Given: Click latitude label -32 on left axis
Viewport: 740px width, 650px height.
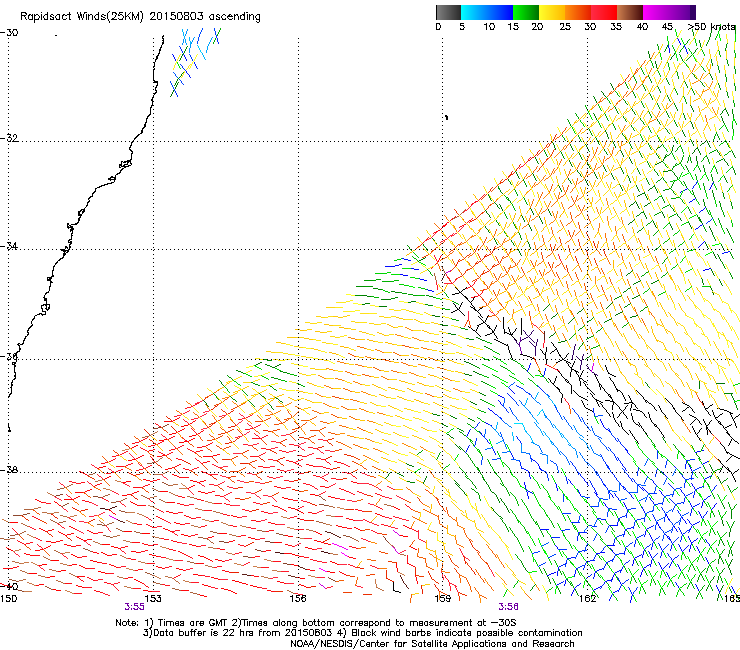Looking at the screenshot, I should click(9, 138).
